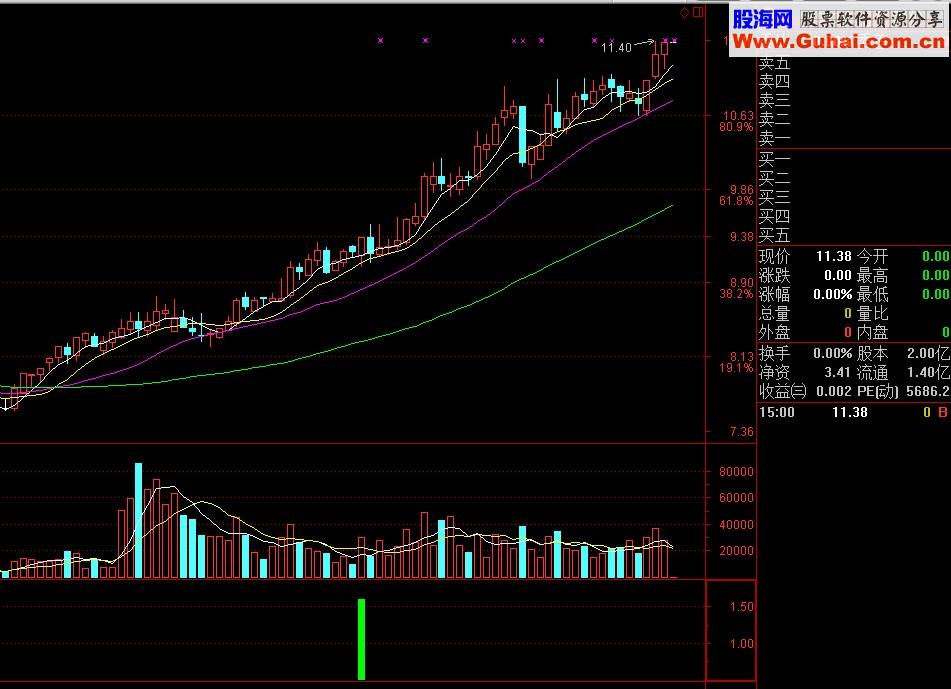Click the 20000 volume axis label

(736, 551)
